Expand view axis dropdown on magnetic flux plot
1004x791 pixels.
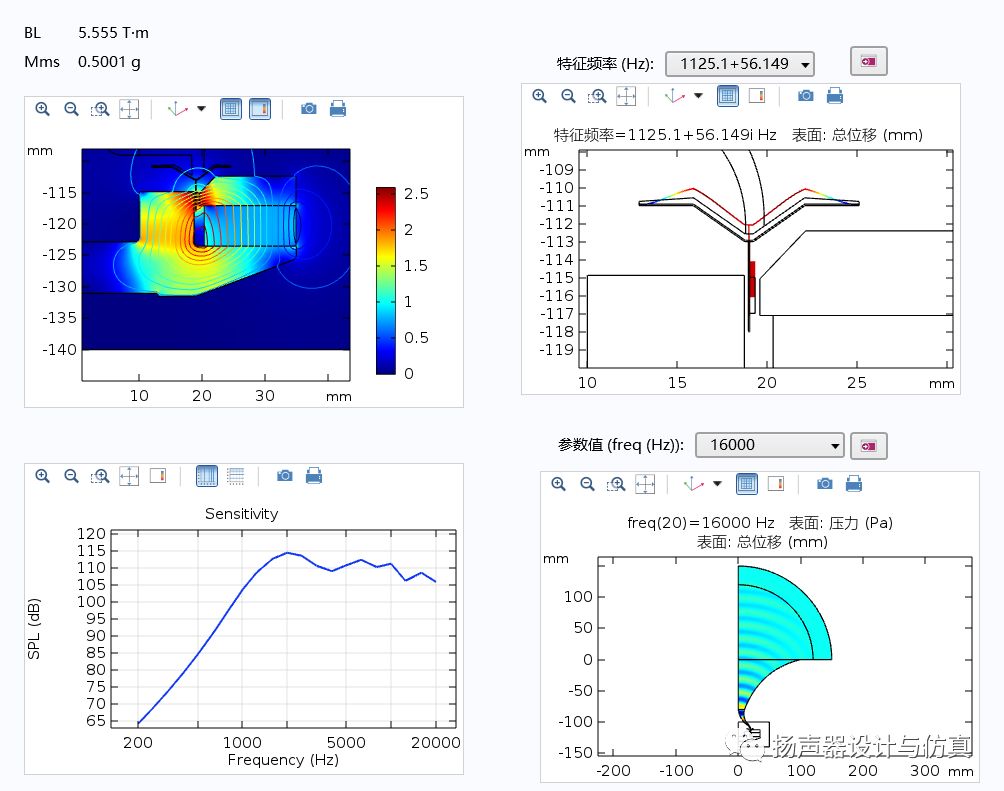click(x=201, y=109)
